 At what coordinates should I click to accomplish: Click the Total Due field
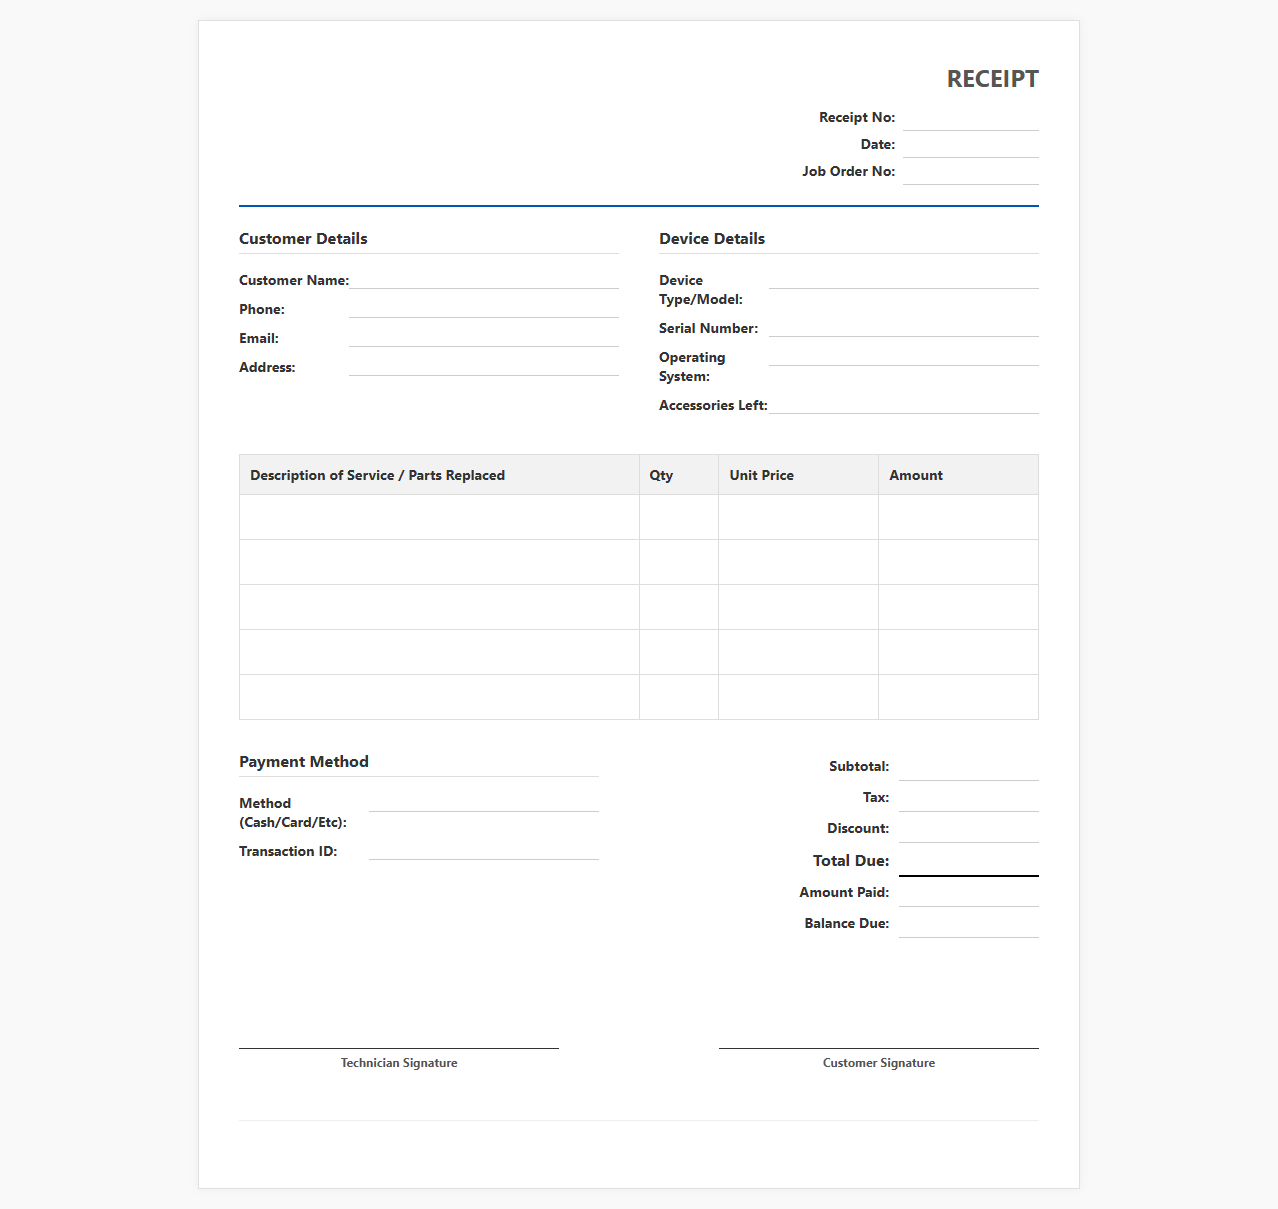(969, 861)
